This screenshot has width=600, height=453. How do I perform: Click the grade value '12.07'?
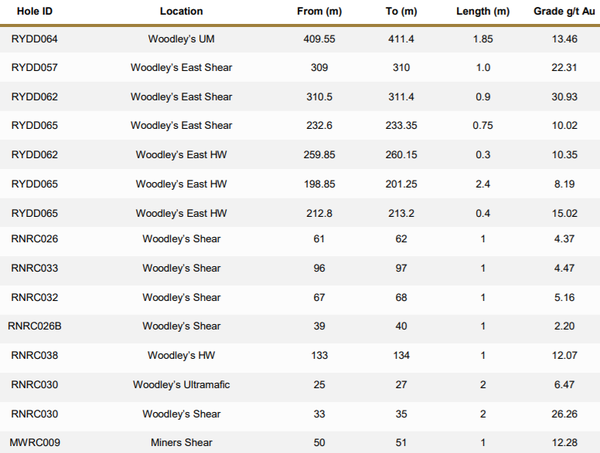(564, 356)
